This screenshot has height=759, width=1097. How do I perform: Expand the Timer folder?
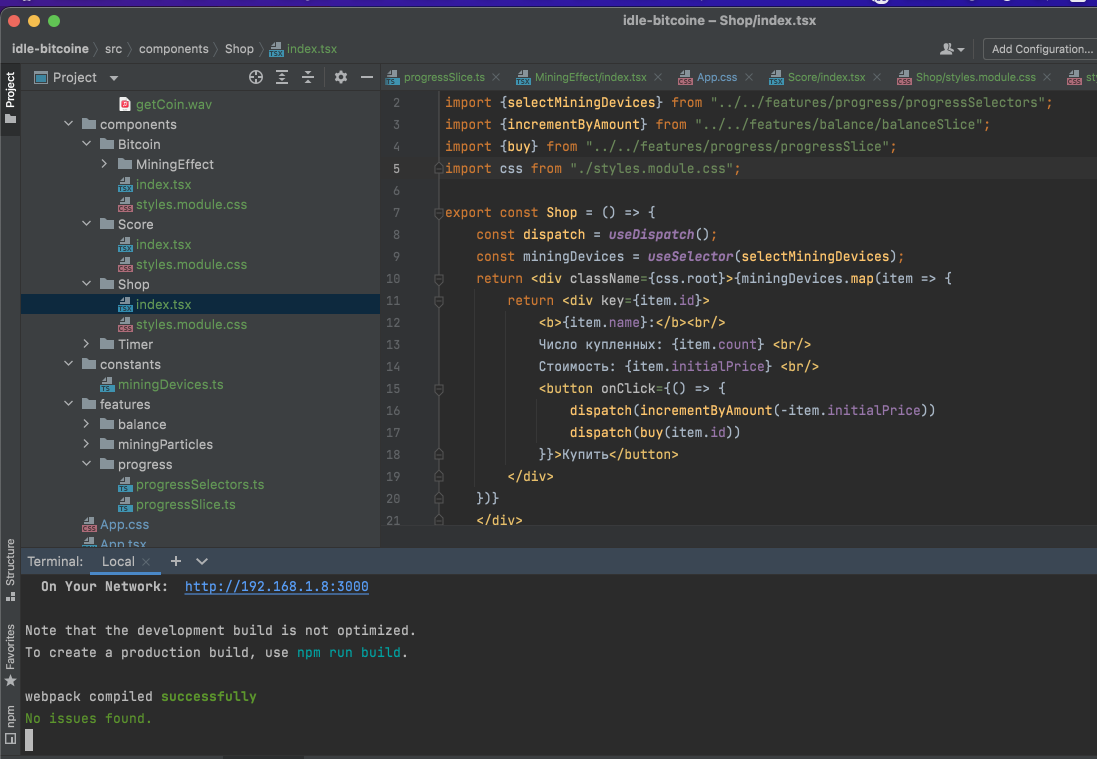click(x=87, y=345)
